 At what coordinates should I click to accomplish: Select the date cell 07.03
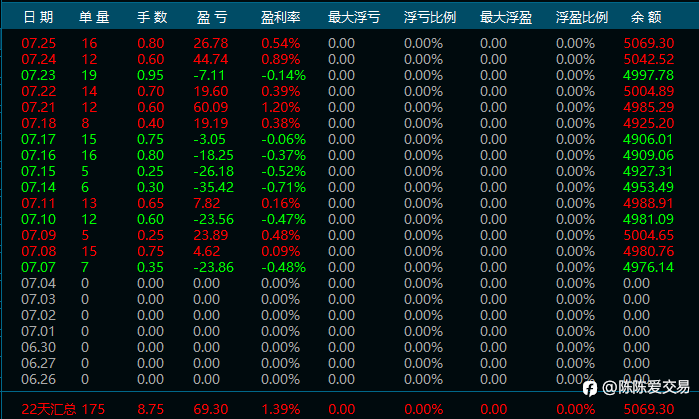point(39,300)
